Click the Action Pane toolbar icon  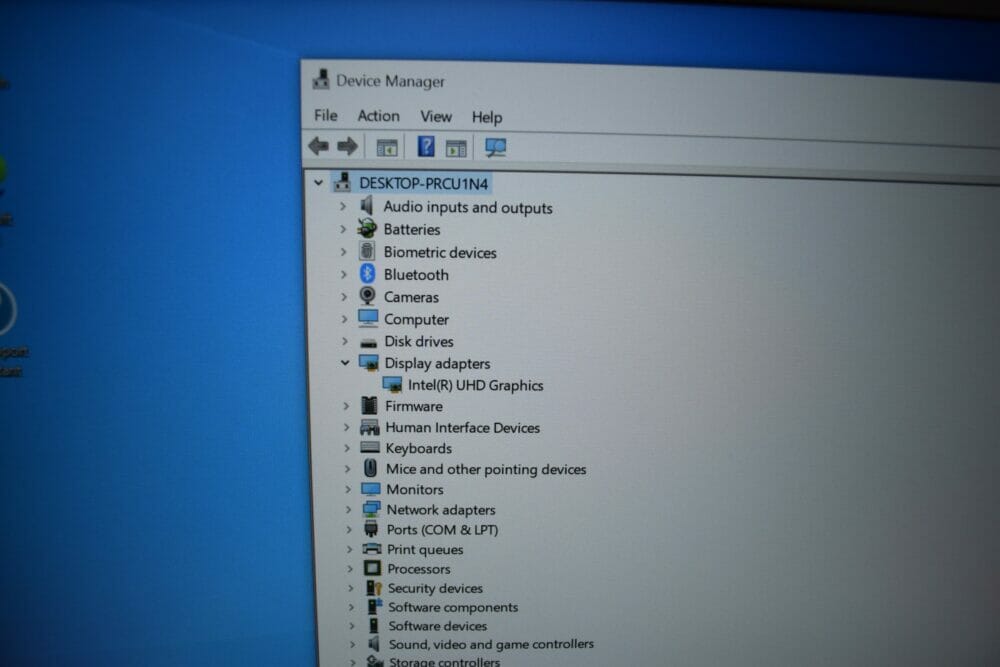(x=456, y=149)
